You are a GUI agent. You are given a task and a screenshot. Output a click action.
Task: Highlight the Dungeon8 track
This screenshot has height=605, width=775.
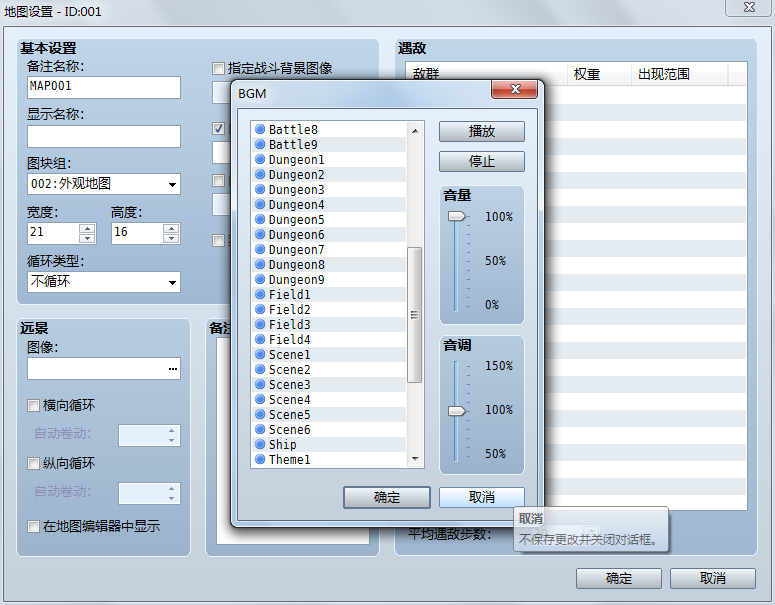(x=329, y=264)
